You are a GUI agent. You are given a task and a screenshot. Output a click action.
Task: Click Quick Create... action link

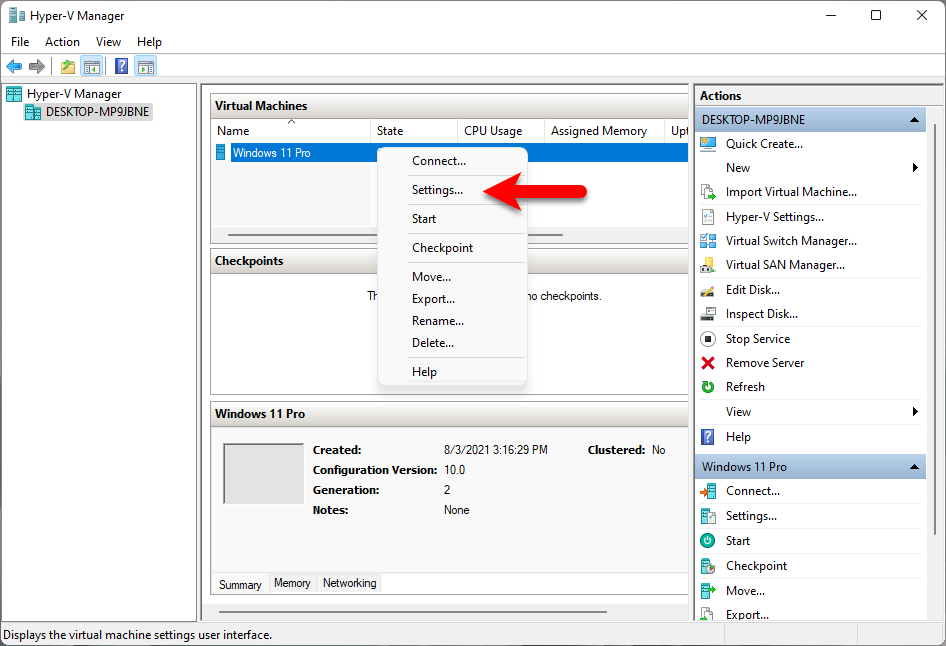(764, 144)
